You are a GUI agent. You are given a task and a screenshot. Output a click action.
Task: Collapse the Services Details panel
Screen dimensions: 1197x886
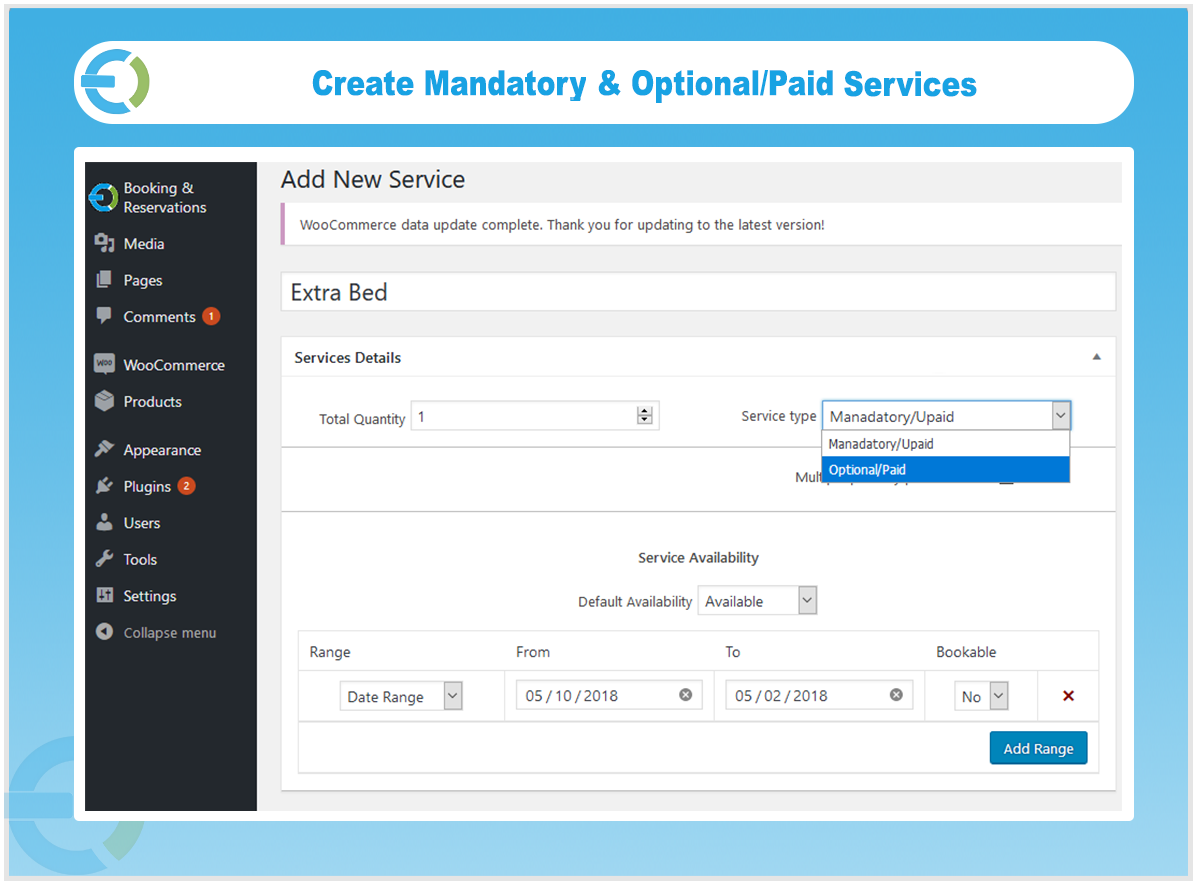1096,357
